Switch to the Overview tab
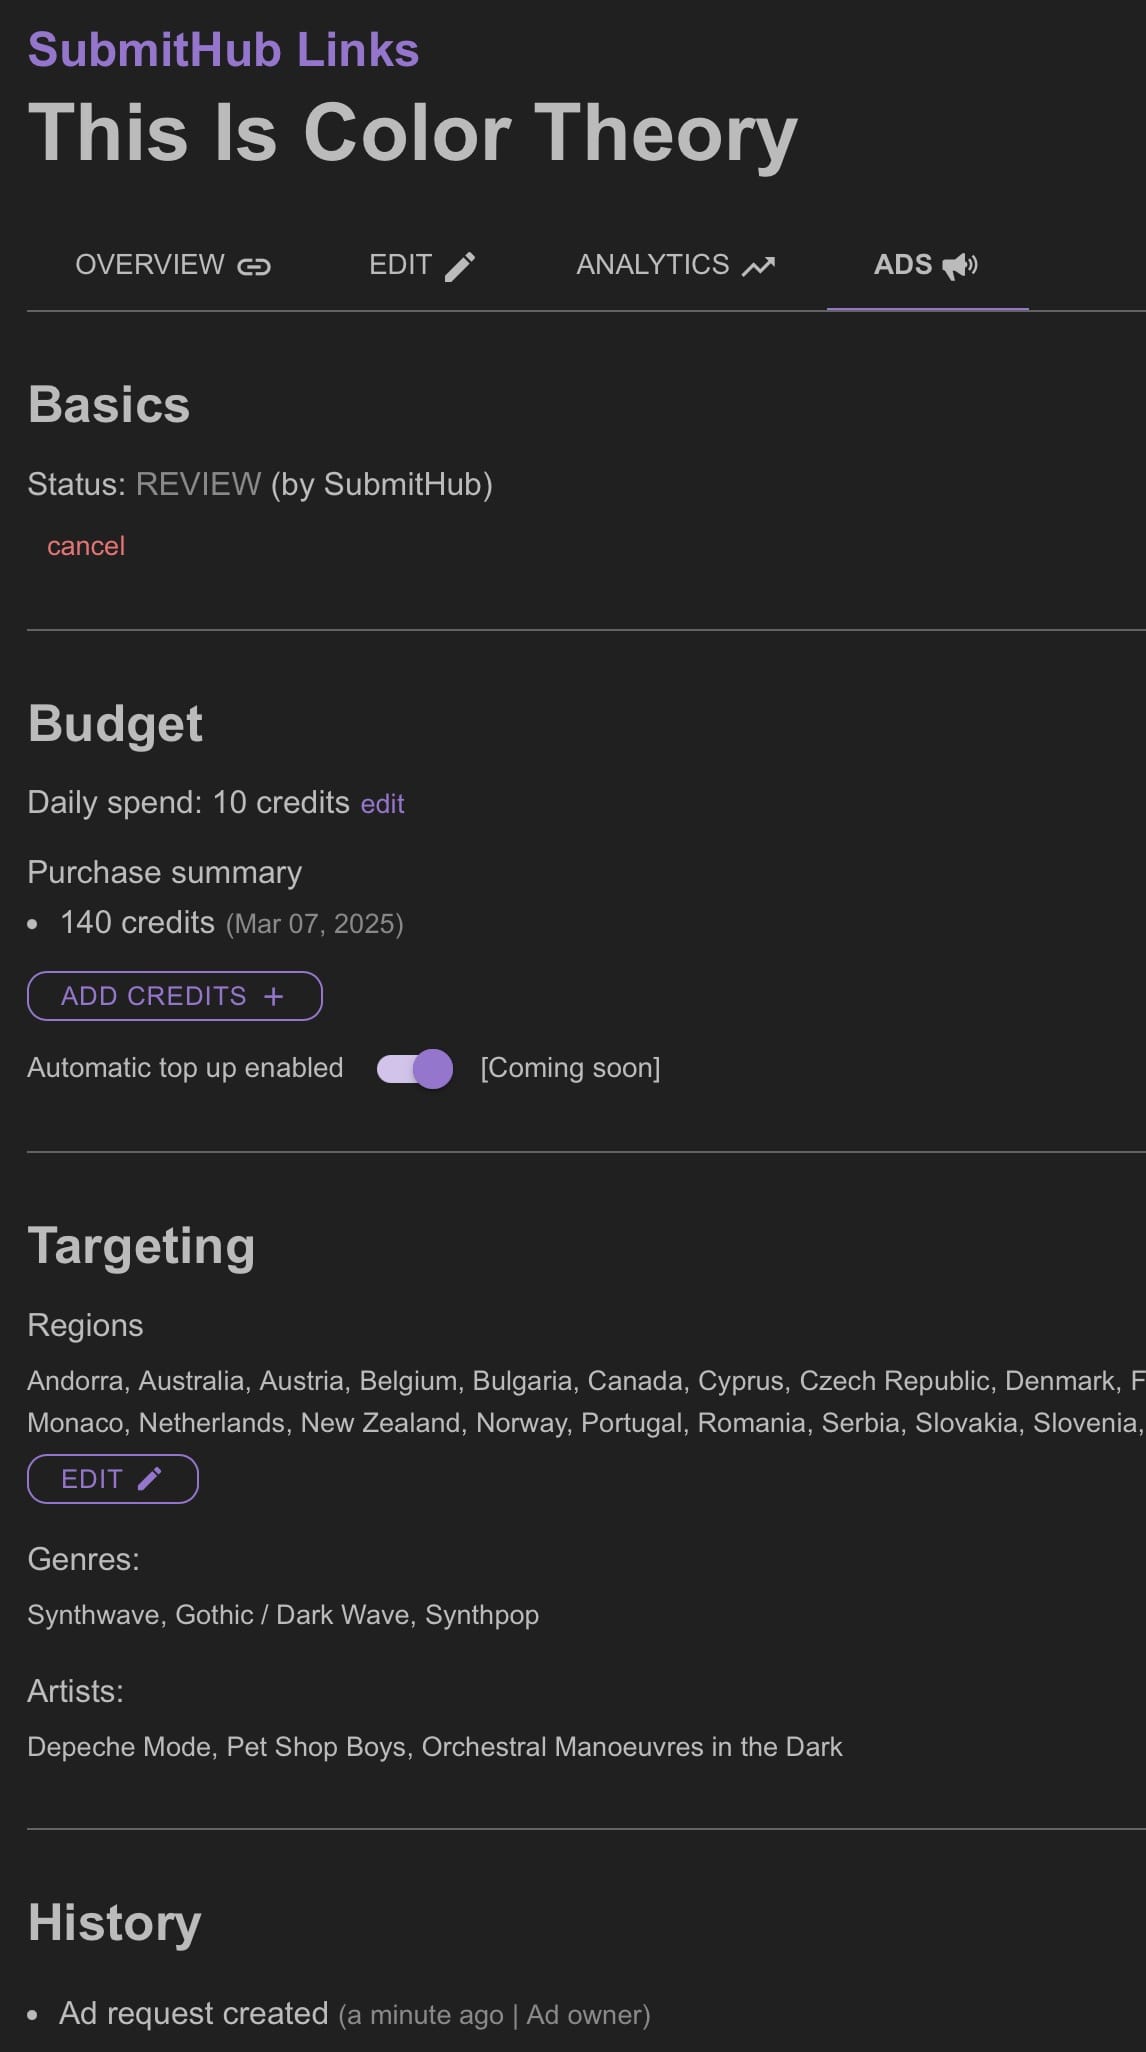1146x2052 pixels. click(x=173, y=265)
